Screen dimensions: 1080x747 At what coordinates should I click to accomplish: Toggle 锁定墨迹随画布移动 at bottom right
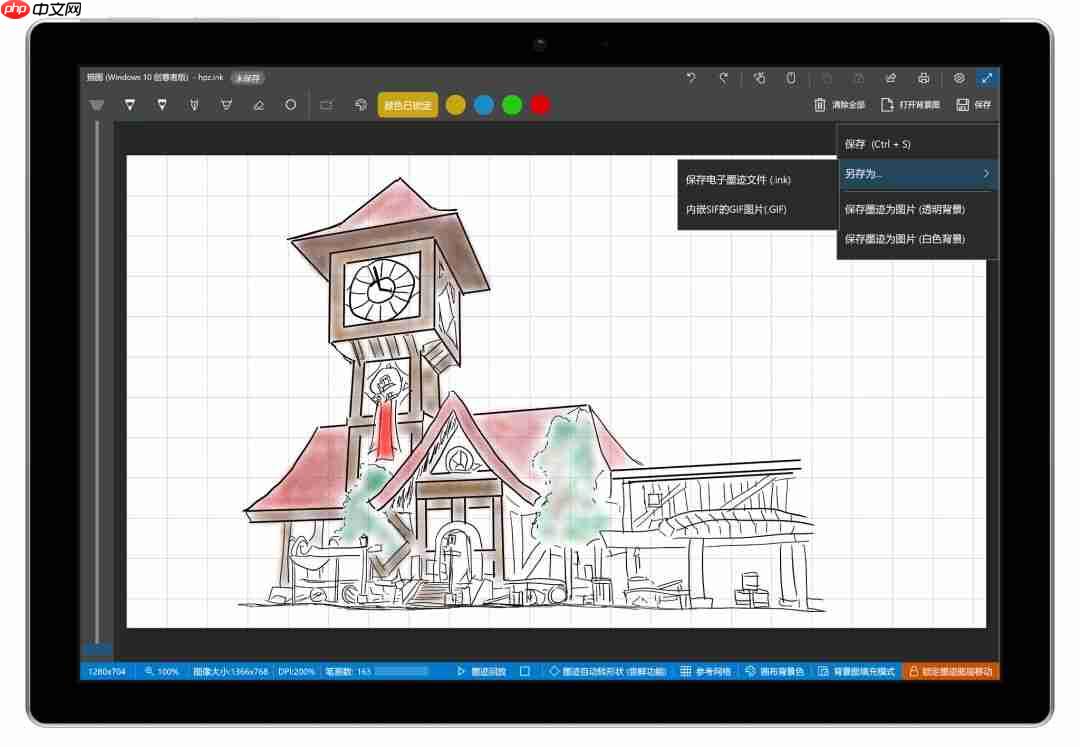(x=950, y=671)
